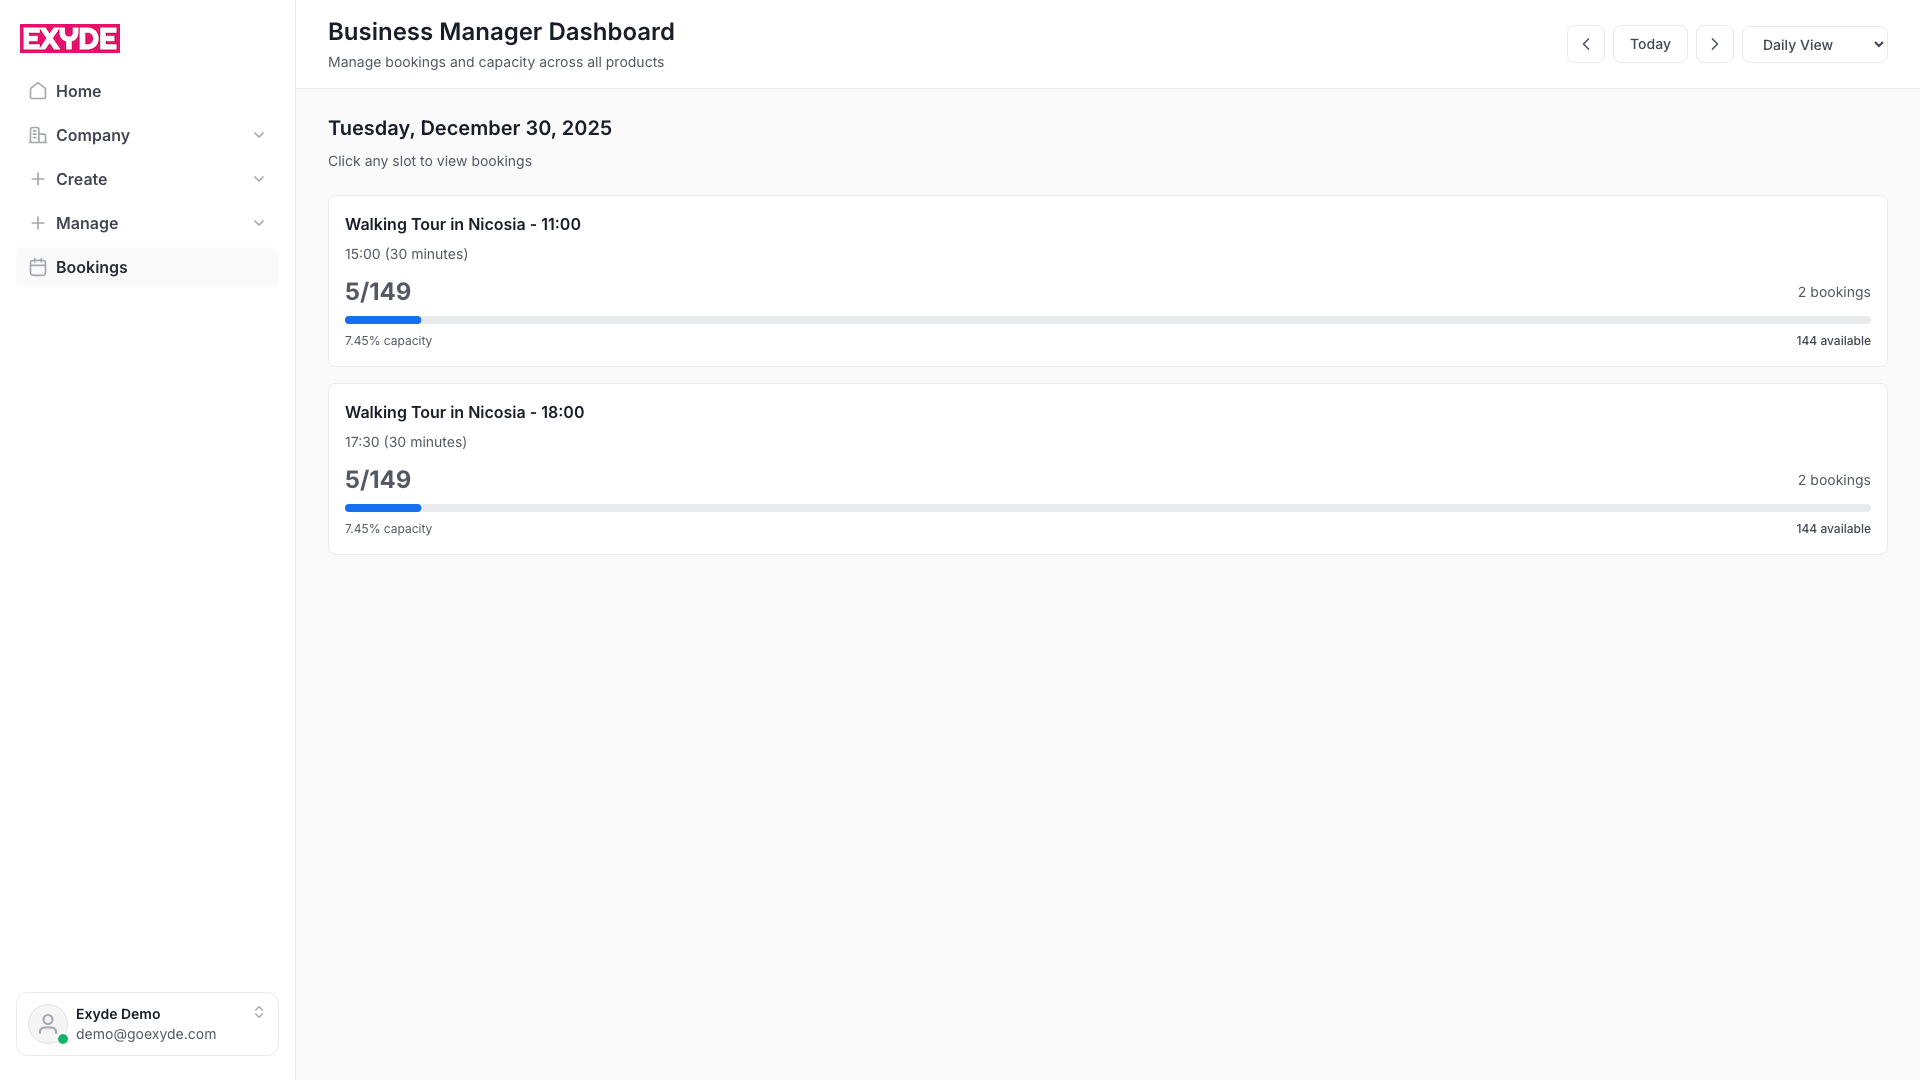Viewport: 1920px width, 1080px height.
Task: Expand the Company section chevron
Action: [x=259, y=135]
